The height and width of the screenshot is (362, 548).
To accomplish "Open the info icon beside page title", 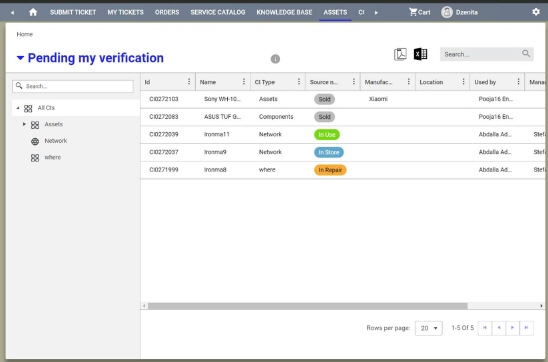I will [275, 59].
